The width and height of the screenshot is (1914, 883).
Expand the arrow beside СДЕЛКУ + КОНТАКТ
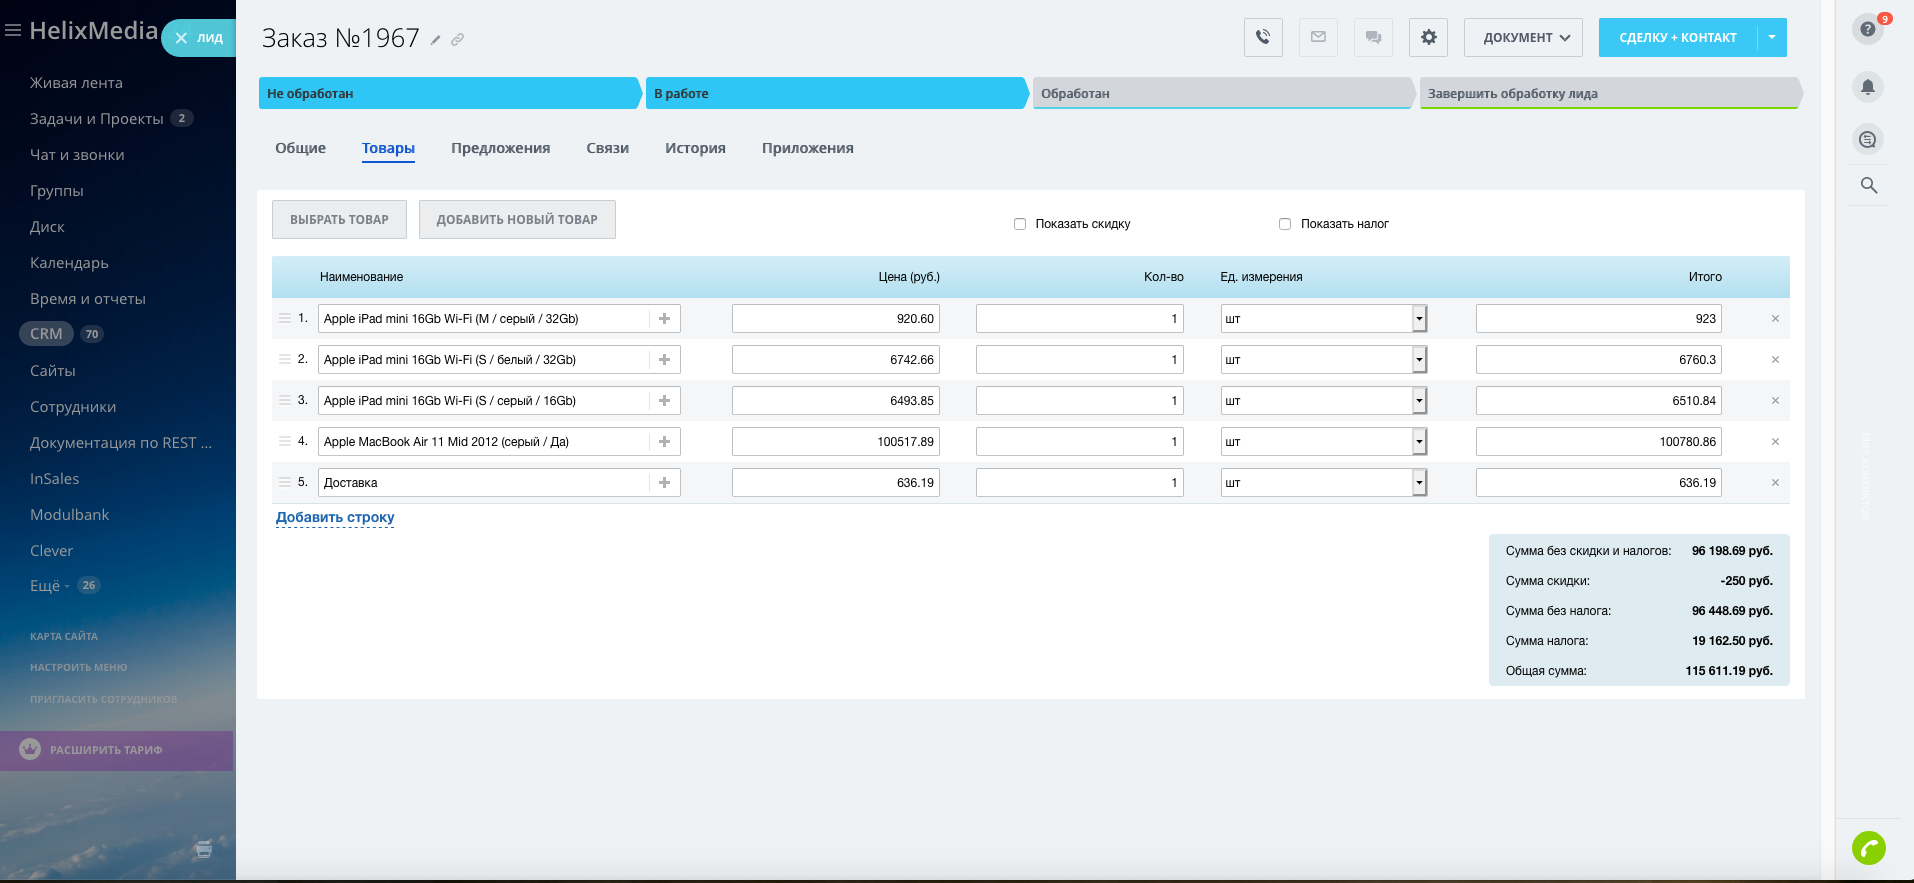coord(1771,38)
